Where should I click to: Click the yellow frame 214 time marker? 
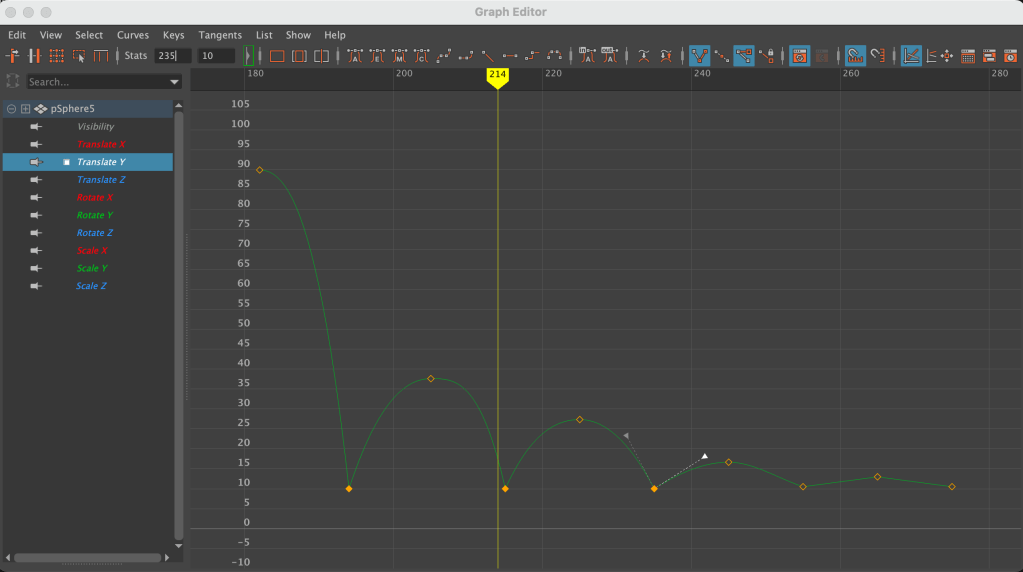(497, 75)
